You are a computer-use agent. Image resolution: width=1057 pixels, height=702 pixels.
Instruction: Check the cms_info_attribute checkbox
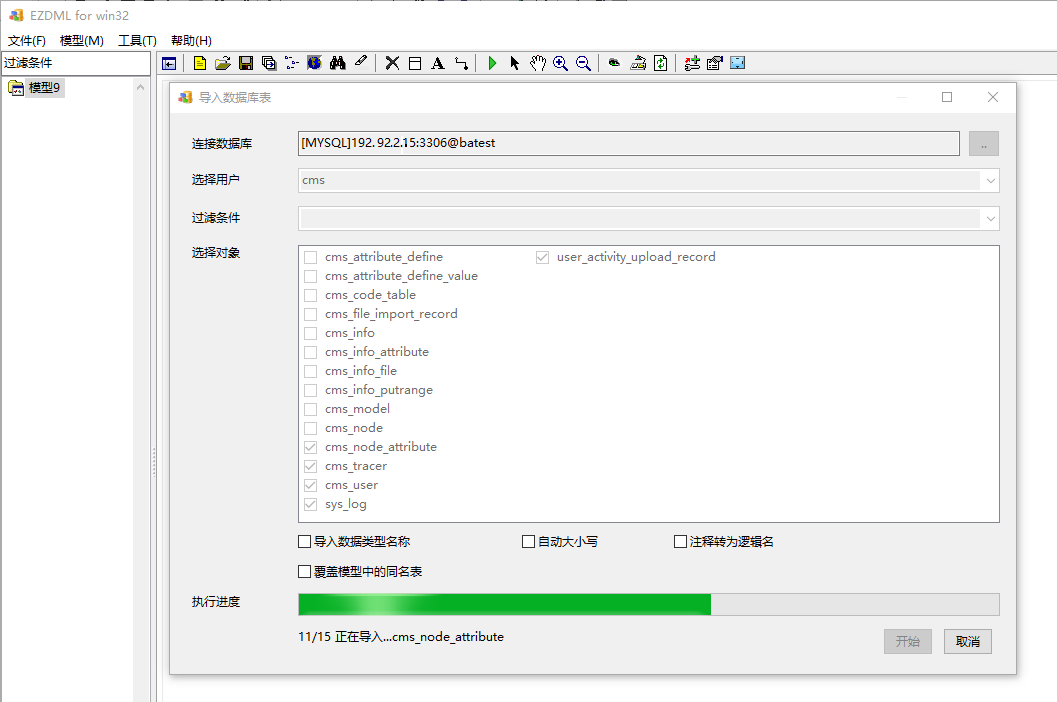coord(310,352)
